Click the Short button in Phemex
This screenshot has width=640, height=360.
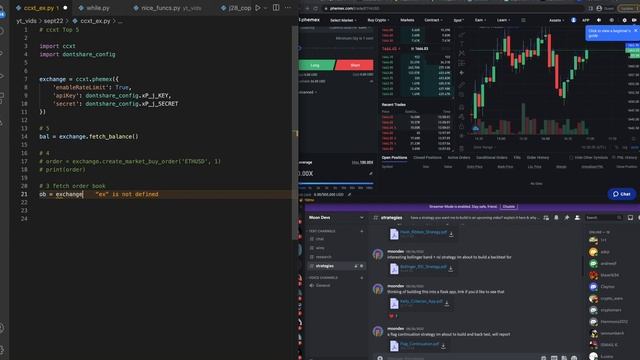click(354, 65)
